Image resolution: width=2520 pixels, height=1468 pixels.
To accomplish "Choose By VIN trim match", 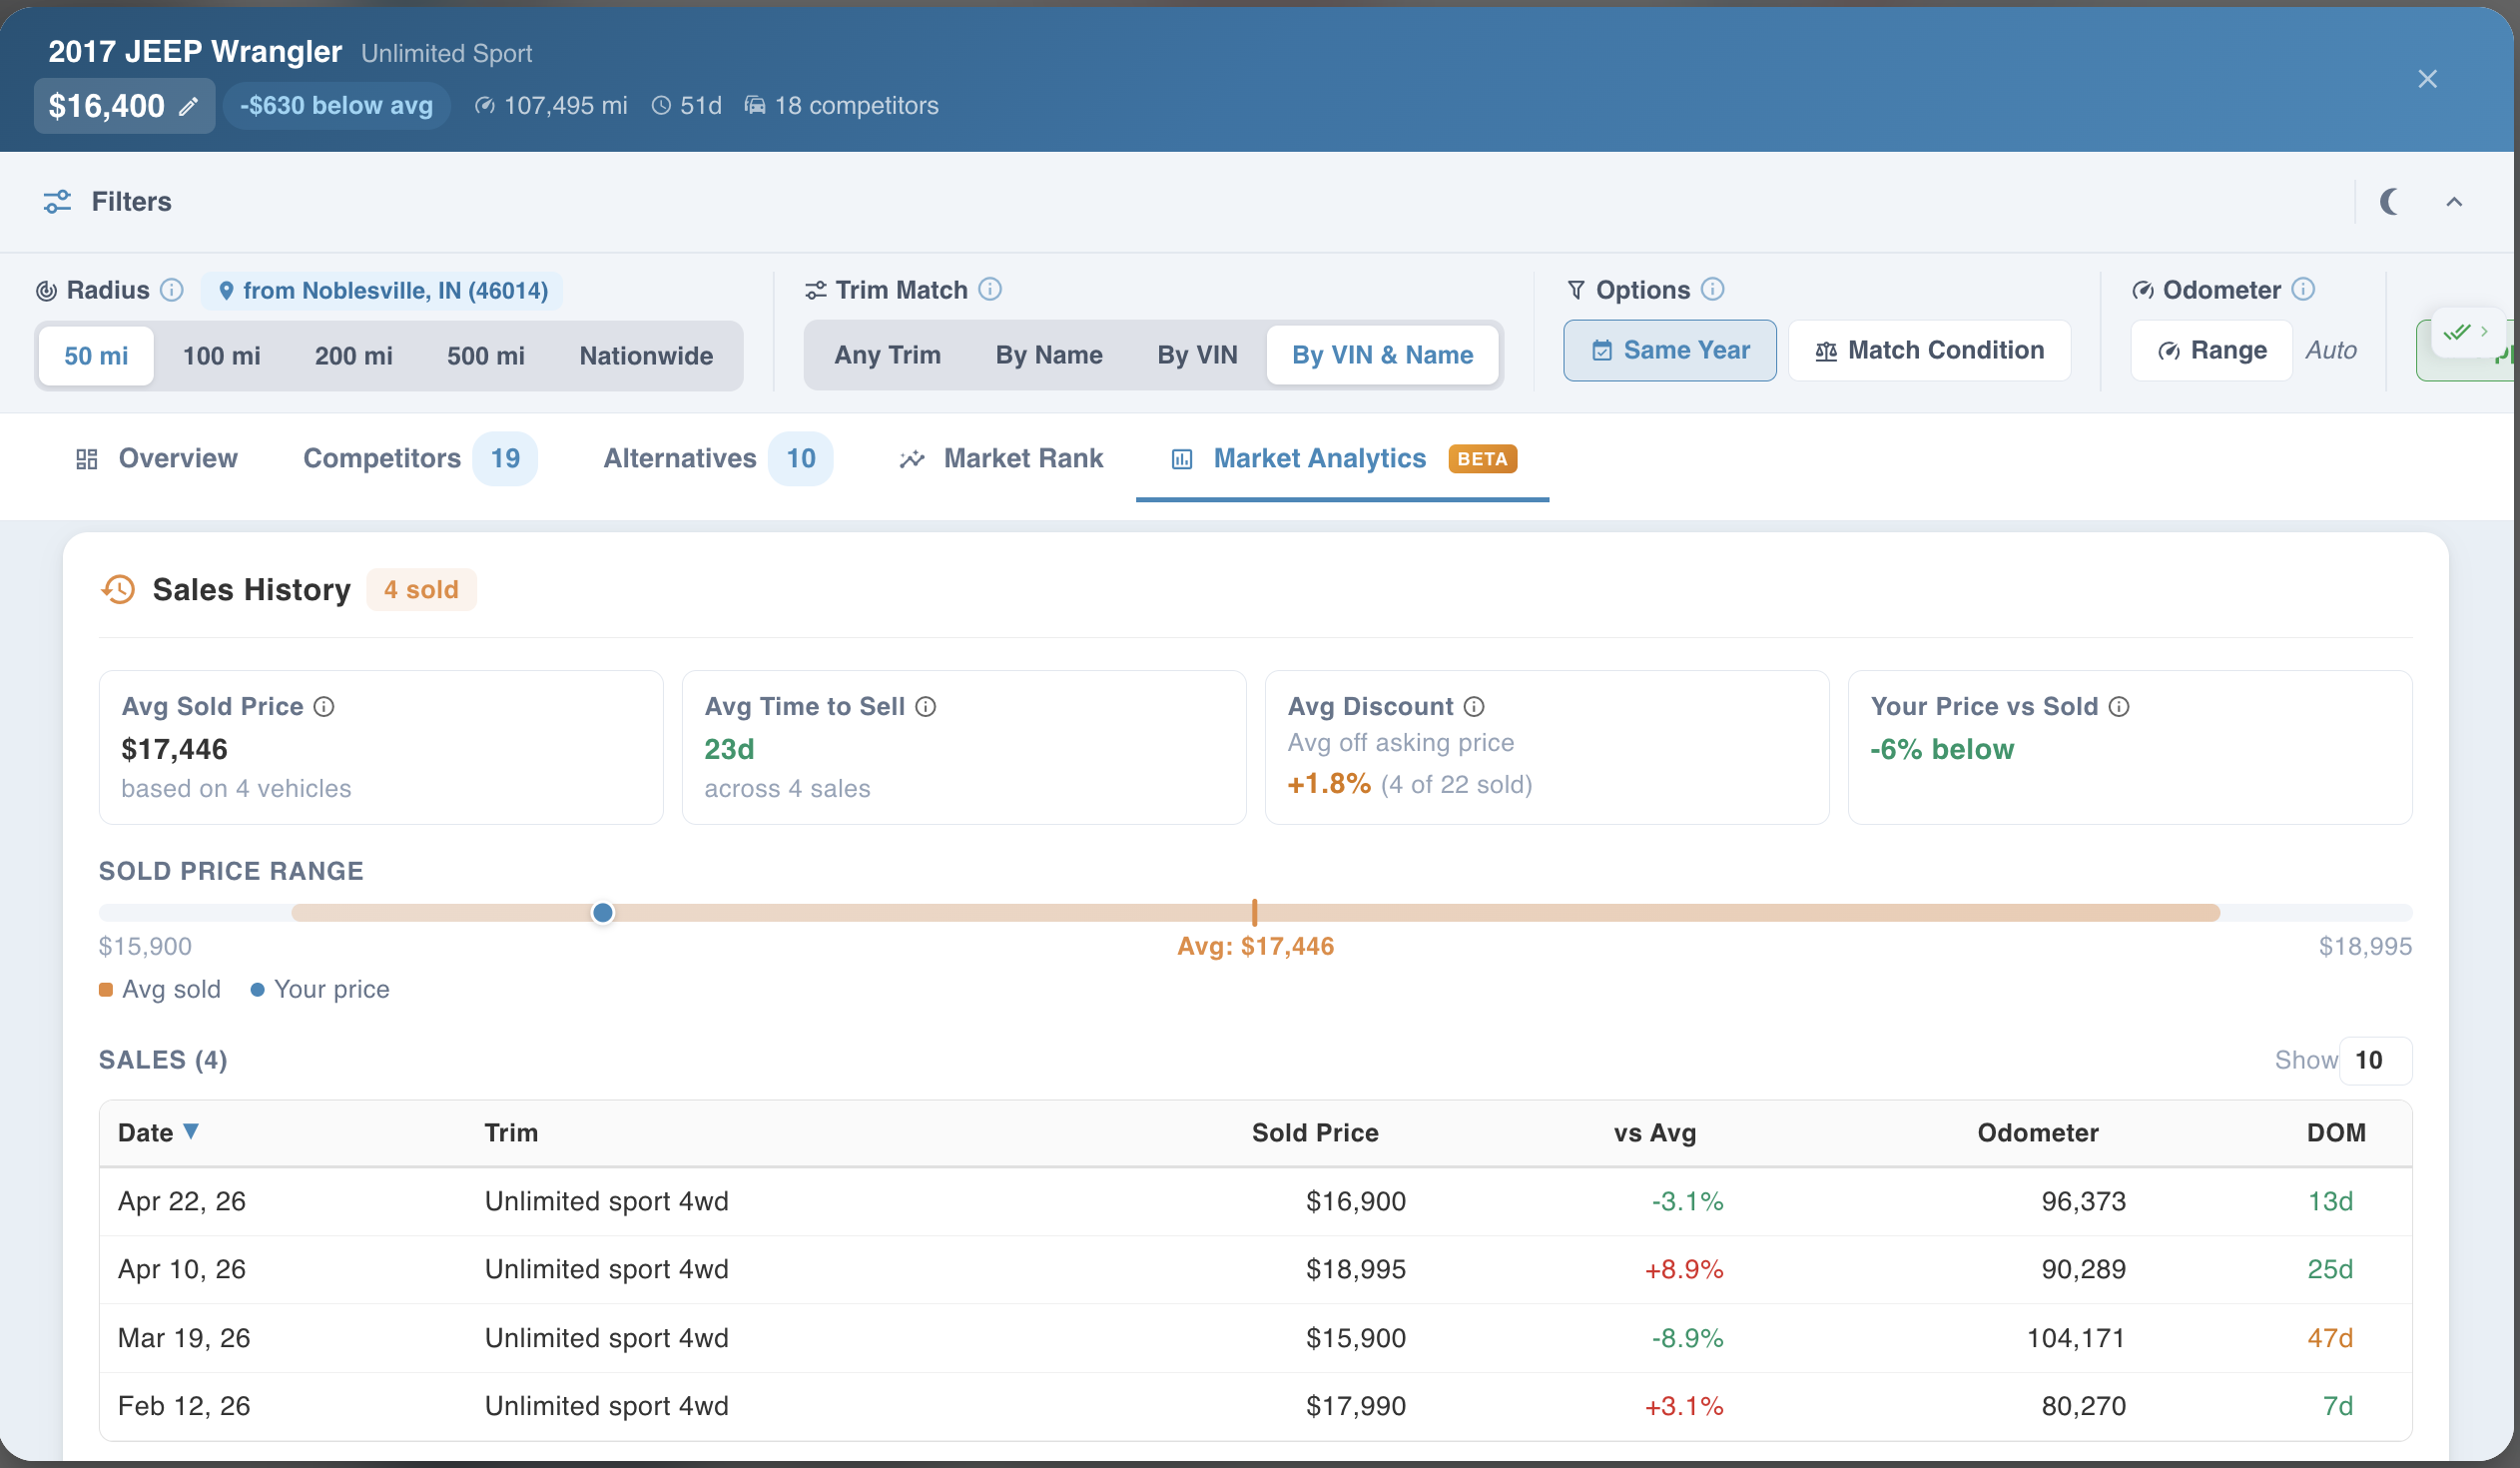I will point(1197,355).
